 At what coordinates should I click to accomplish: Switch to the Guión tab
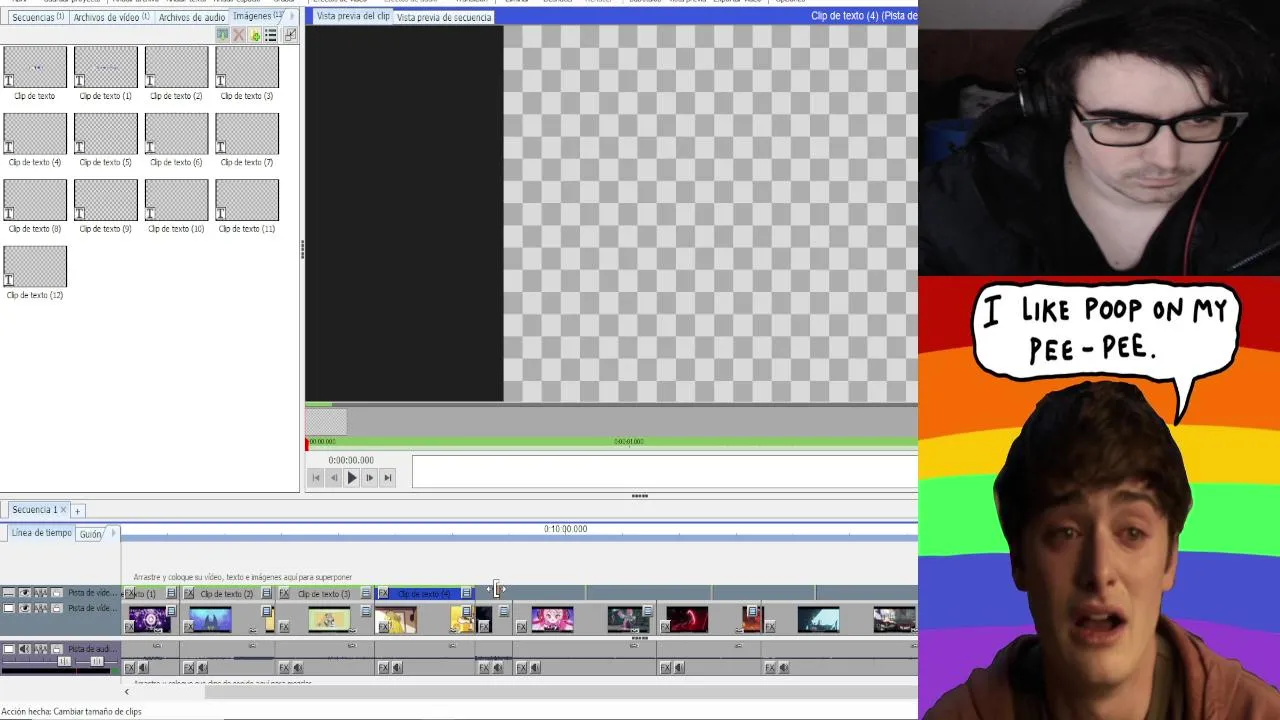coord(91,534)
